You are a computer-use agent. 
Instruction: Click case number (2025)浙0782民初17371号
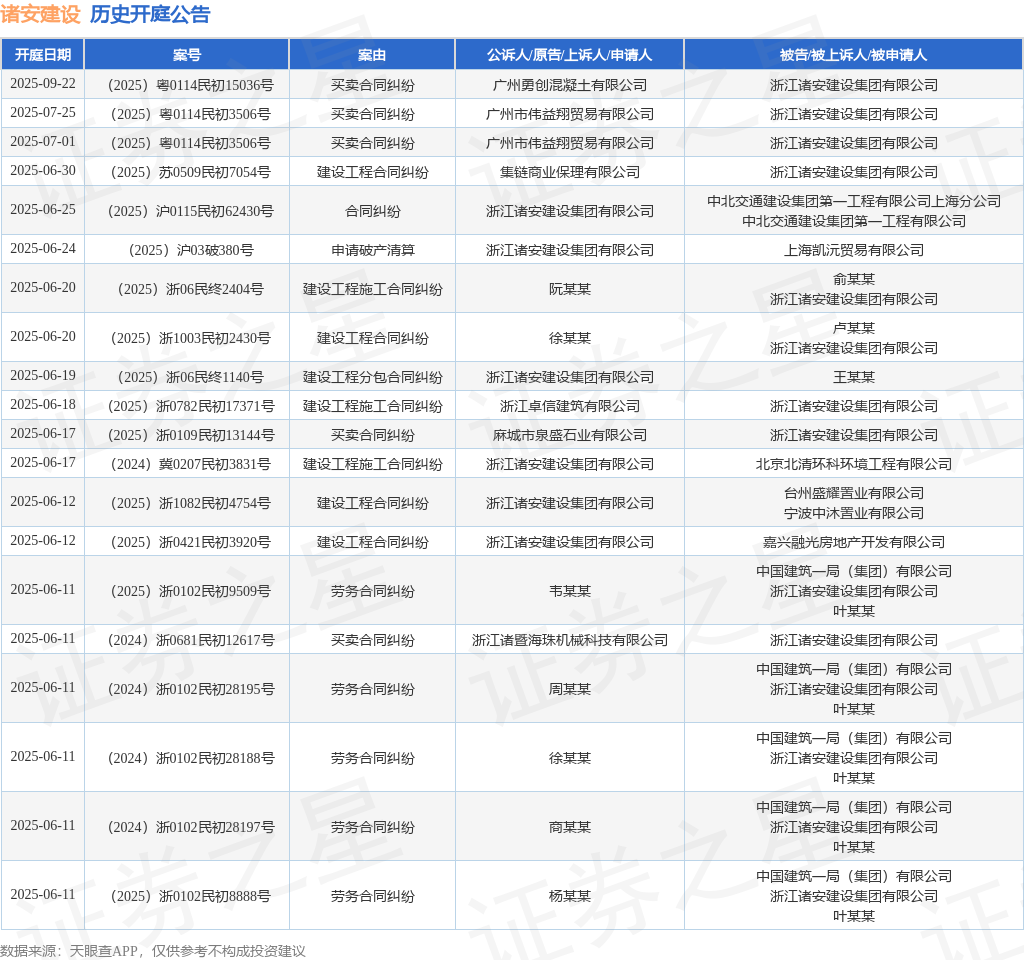[190, 406]
